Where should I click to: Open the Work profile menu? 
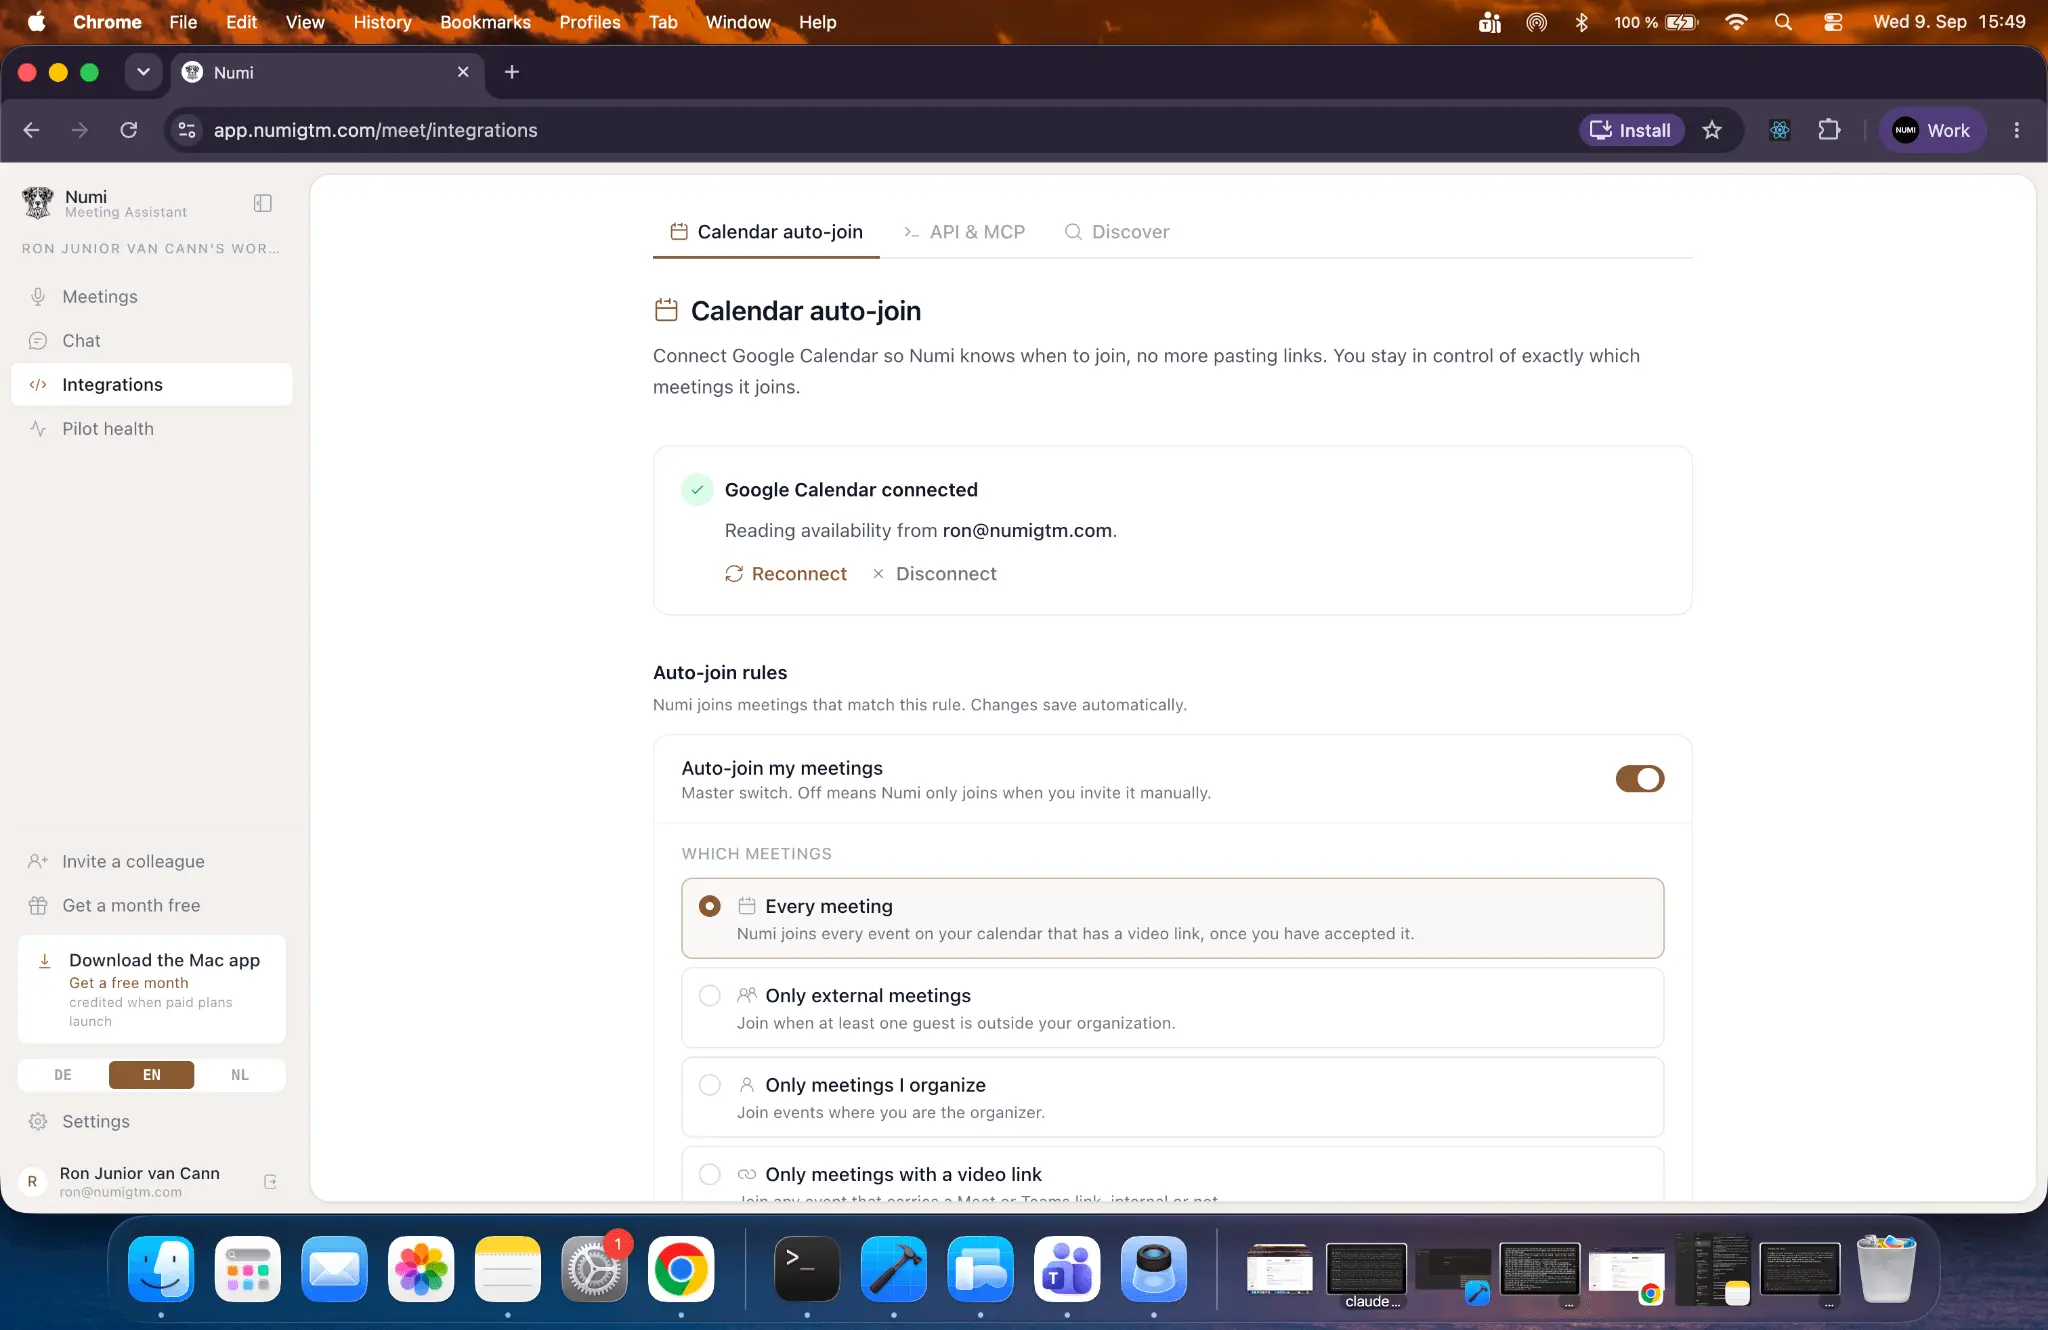(x=1932, y=130)
